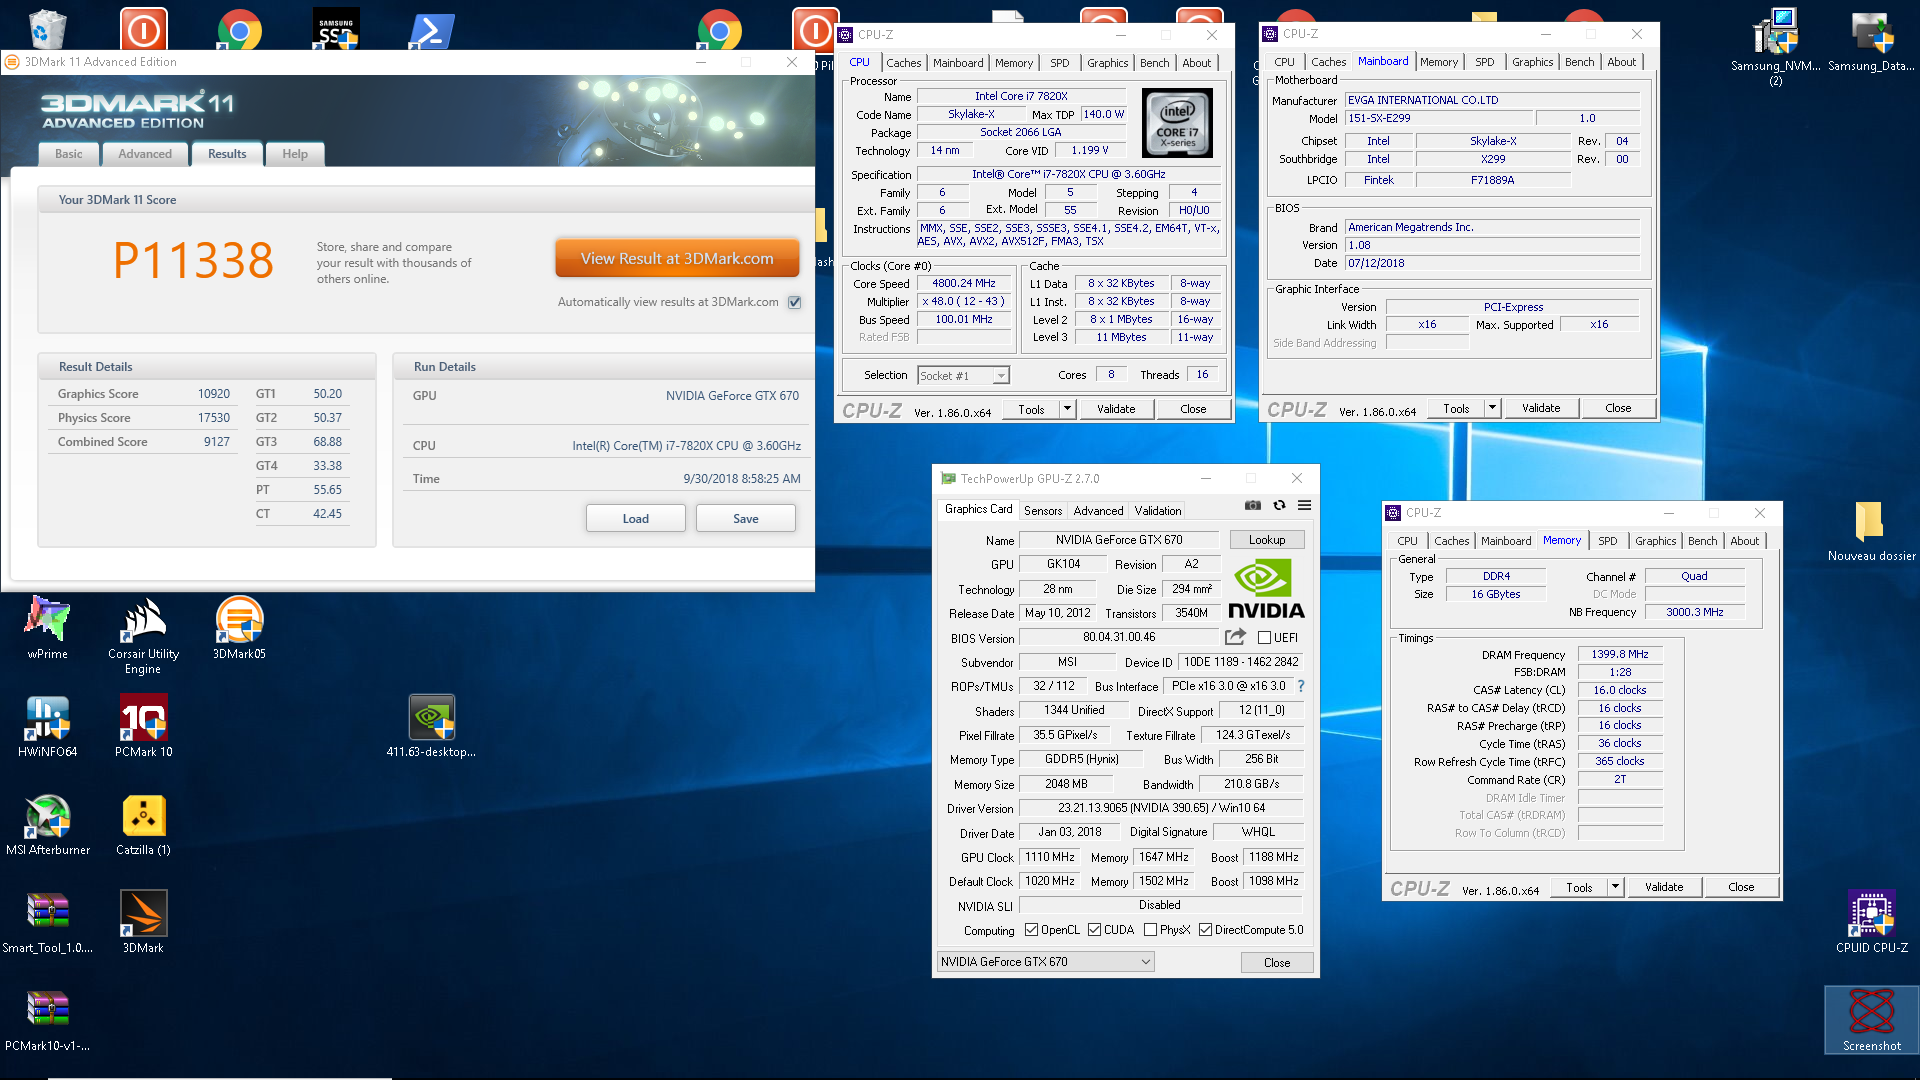Open the PCMark 10 desktop icon
Viewport: 1920px width, 1080px height.
pos(143,726)
